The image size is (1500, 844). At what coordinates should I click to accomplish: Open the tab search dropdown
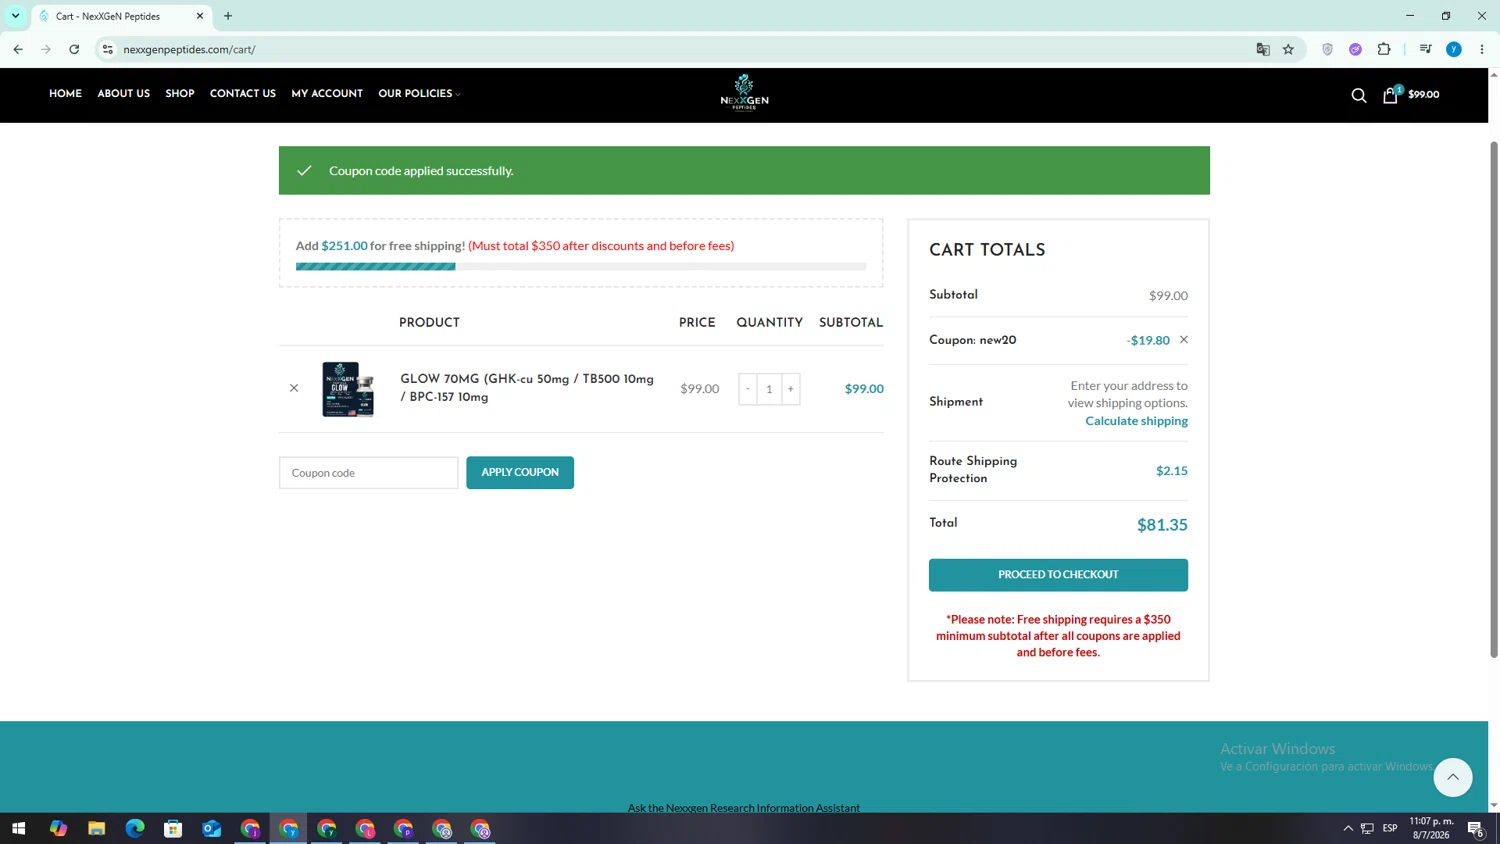tap(15, 16)
